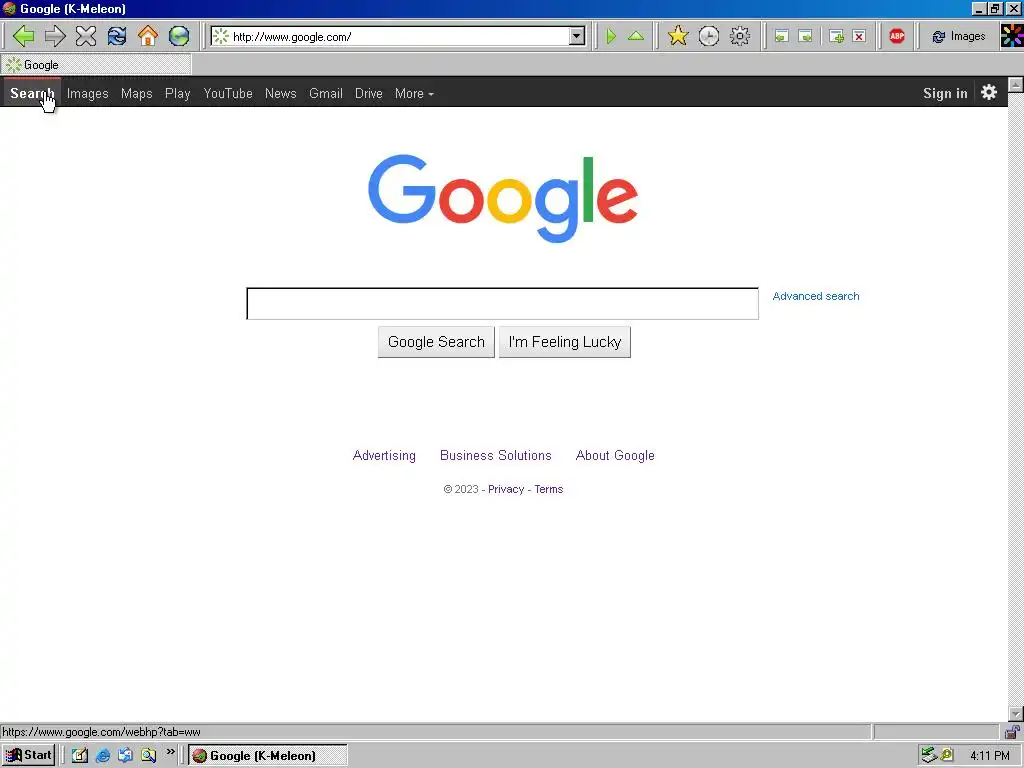Open YouTube in the Google bar
1024x768 pixels.
[228, 93]
